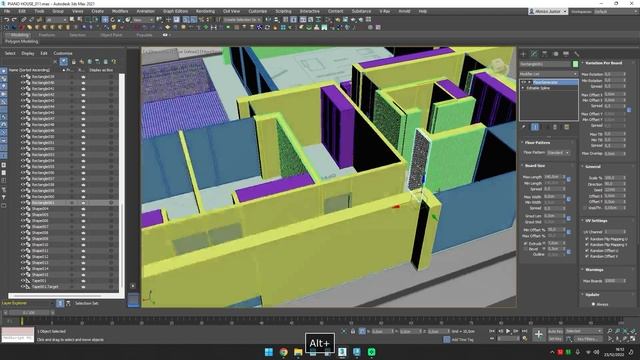Toggle Bevel checkbox in Board Size

click(x=525, y=249)
